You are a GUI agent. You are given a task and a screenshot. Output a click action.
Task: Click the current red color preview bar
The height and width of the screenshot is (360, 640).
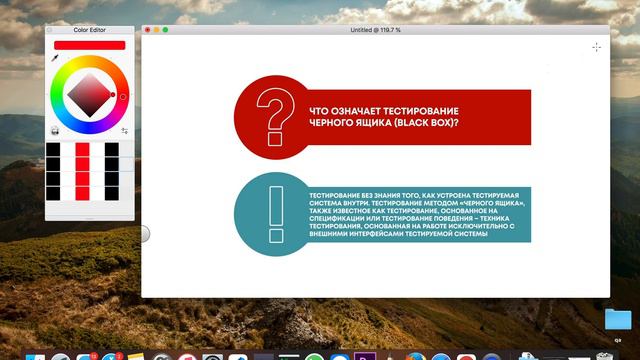coord(89,45)
